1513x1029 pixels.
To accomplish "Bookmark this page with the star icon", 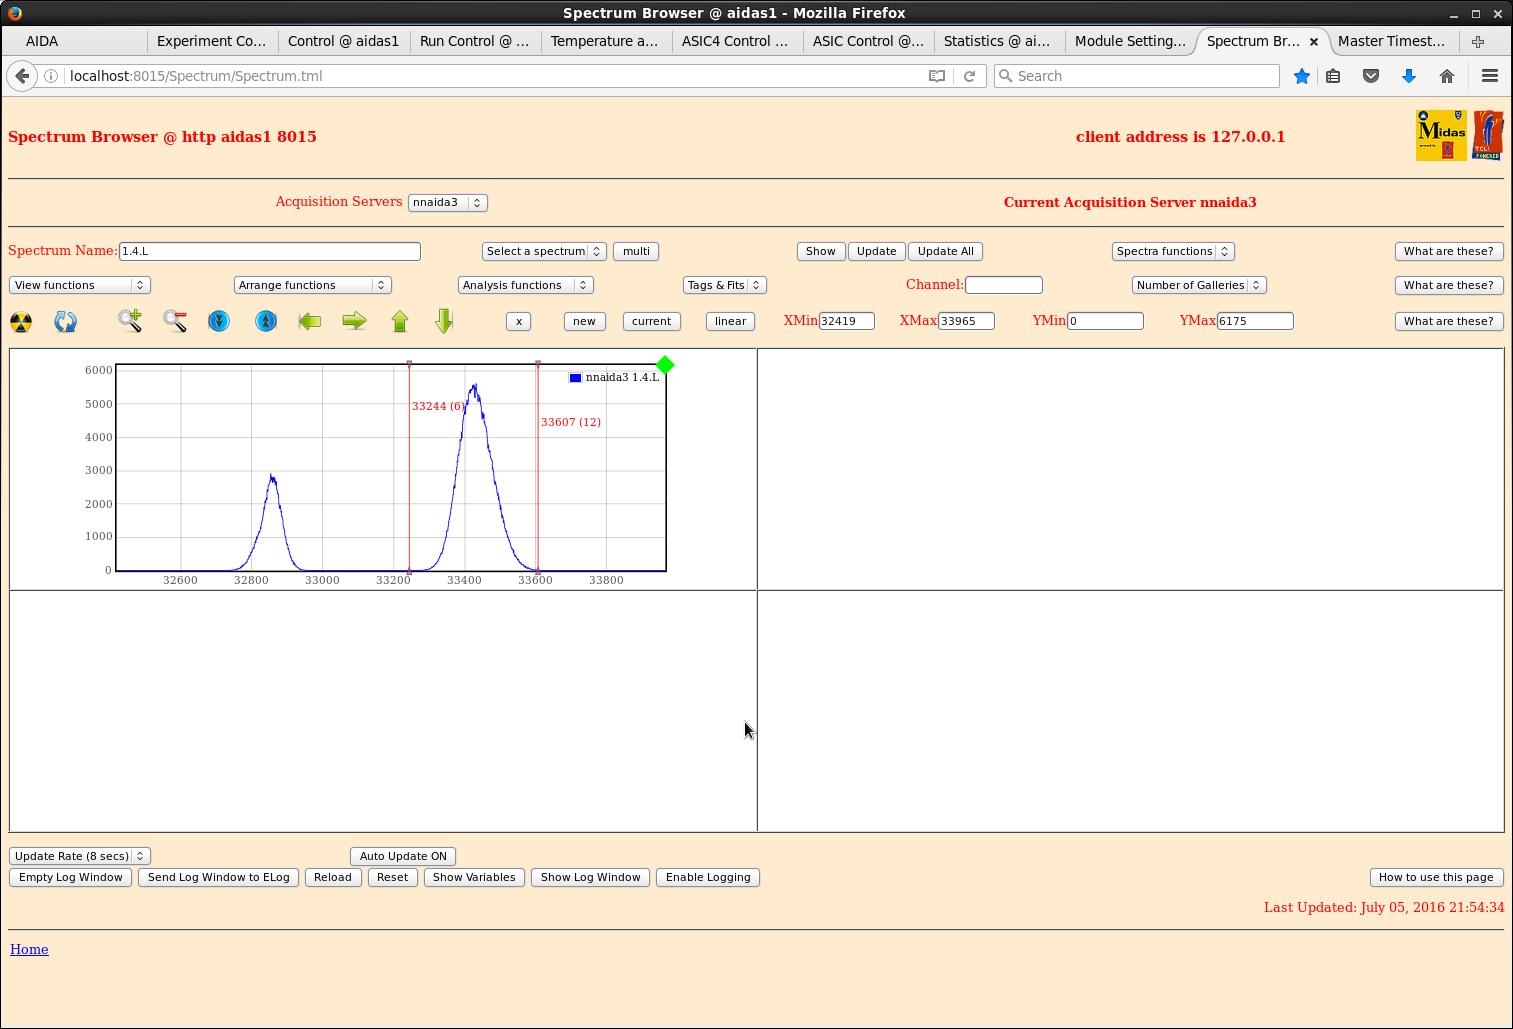I will tap(1302, 76).
